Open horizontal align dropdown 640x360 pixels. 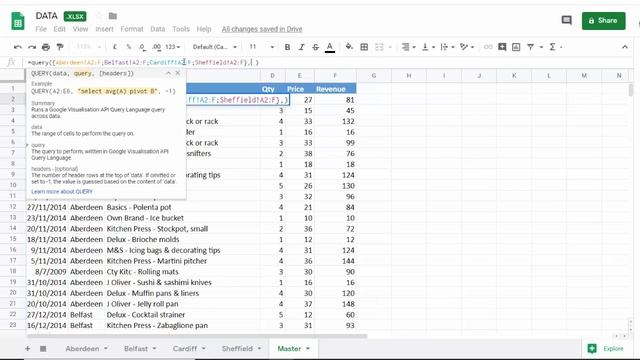pos(408,47)
